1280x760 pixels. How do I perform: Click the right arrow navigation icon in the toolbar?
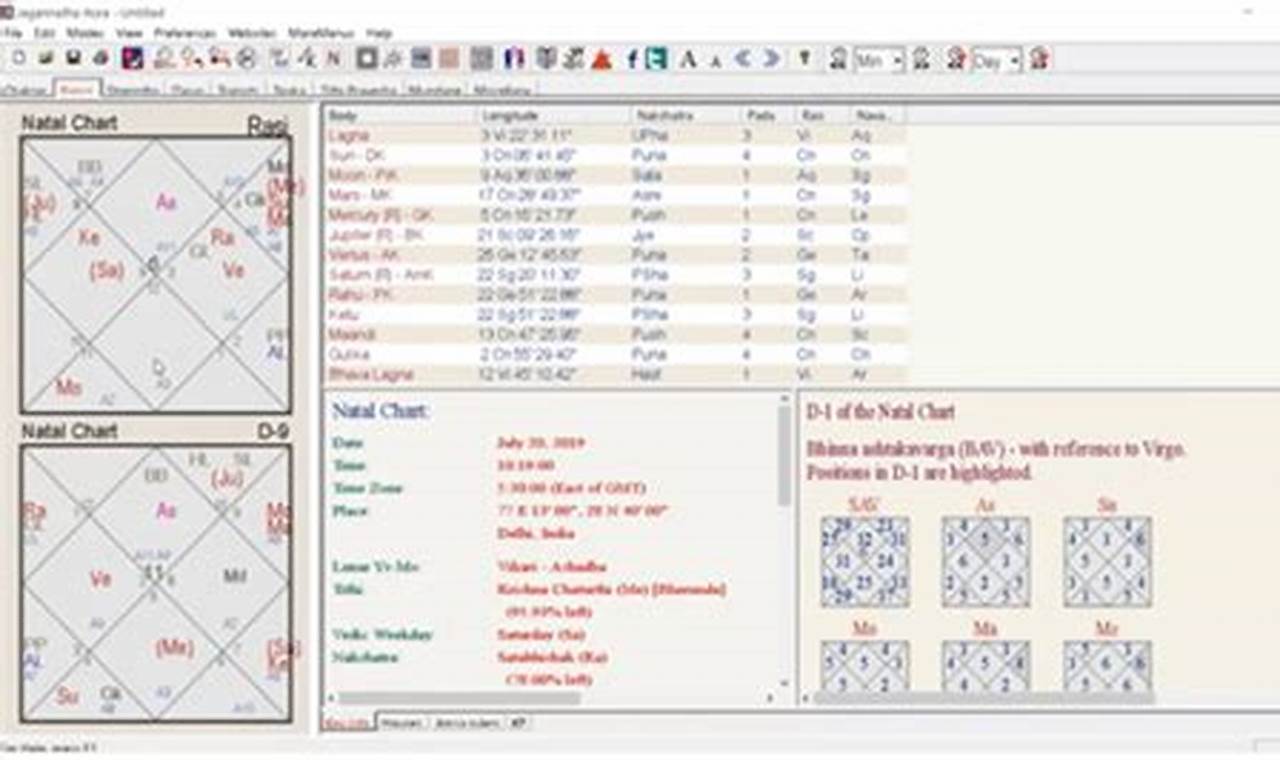(x=768, y=59)
